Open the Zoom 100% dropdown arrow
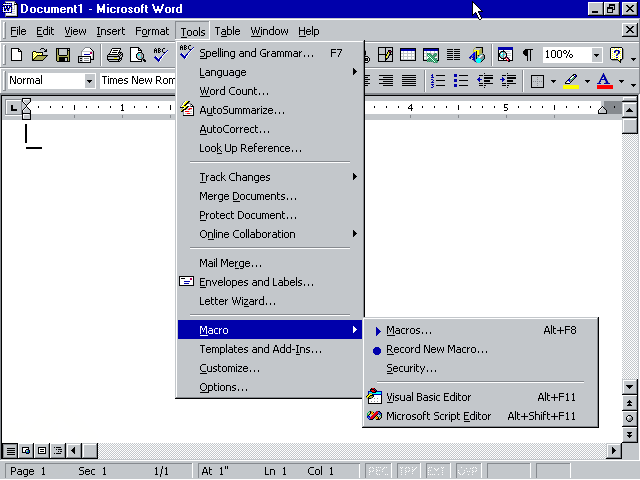The width and height of the screenshot is (640, 480). click(x=596, y=55)
